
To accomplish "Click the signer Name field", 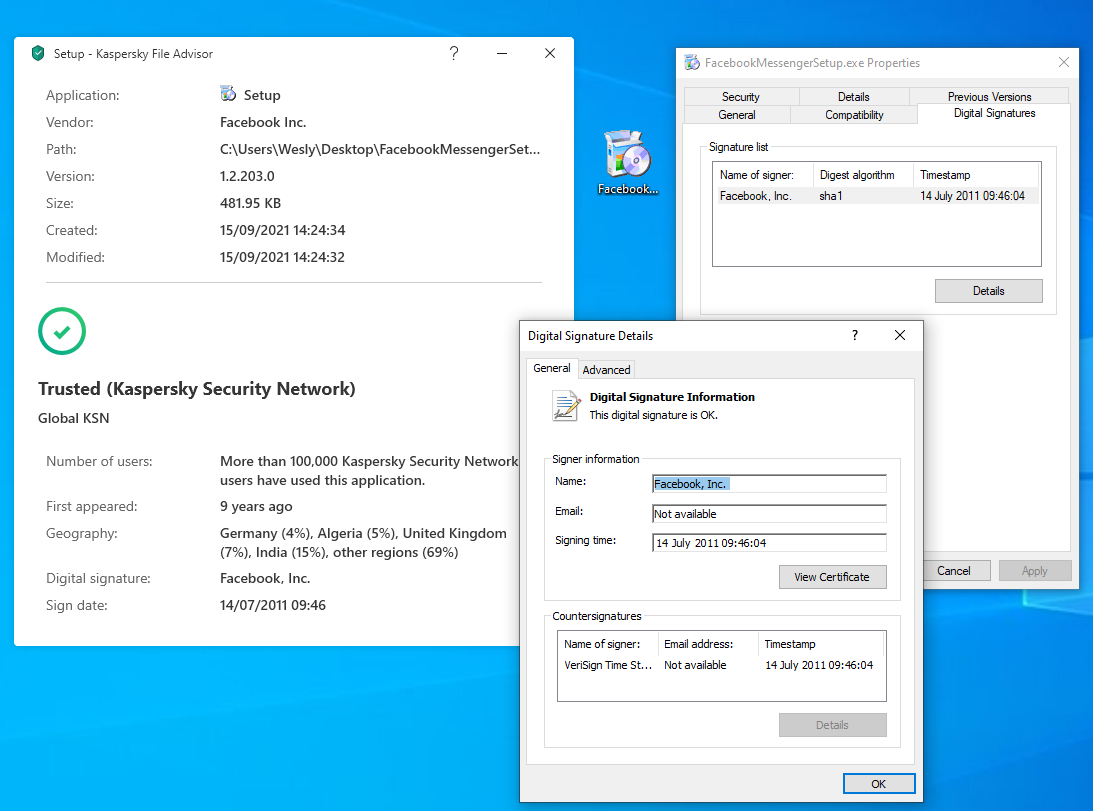I will [x=770, y=484].
